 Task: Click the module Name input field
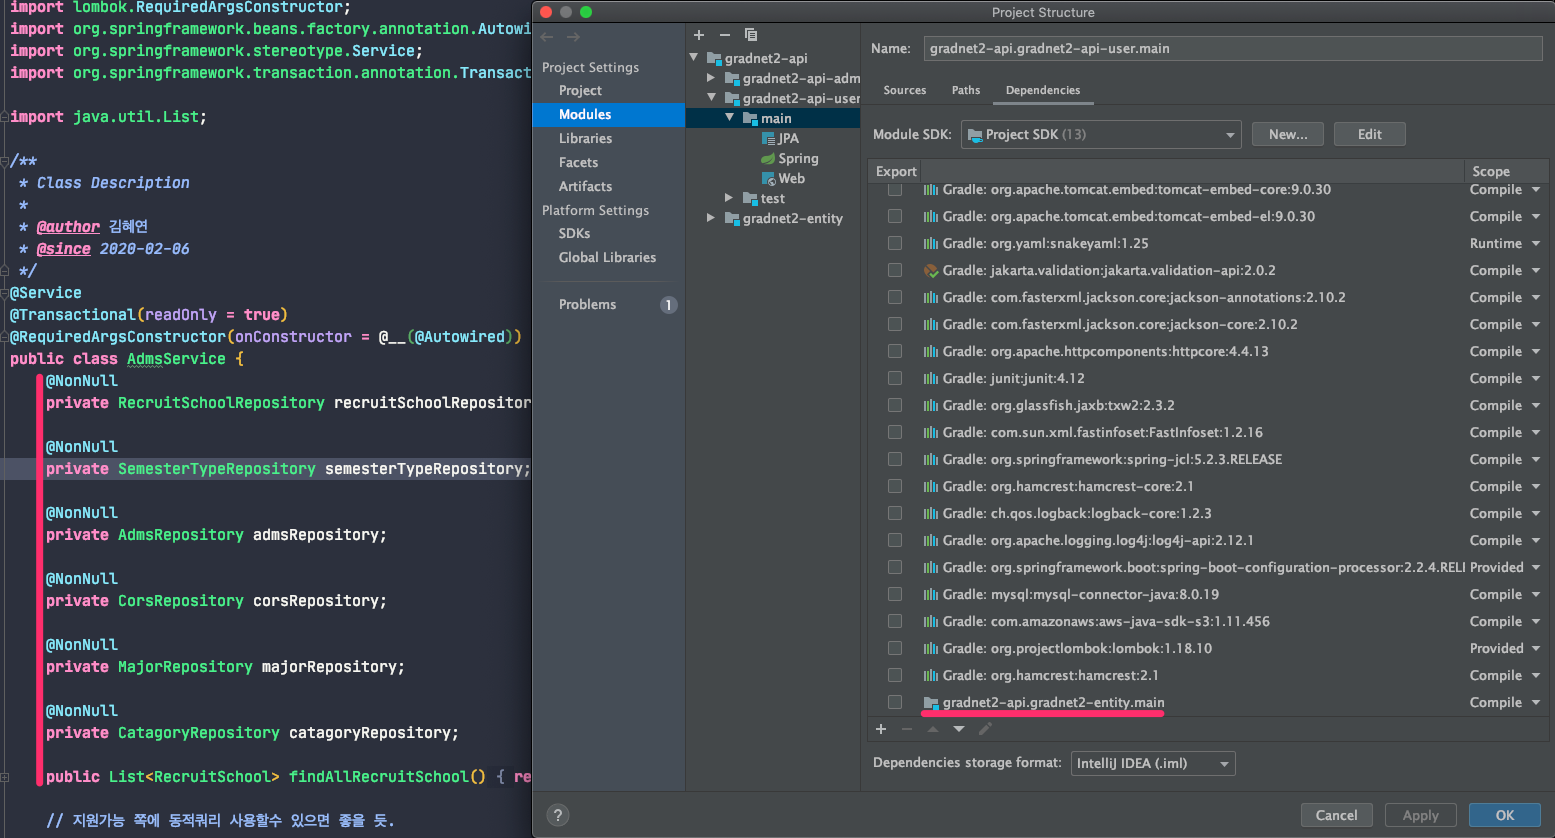point(1233,48)
